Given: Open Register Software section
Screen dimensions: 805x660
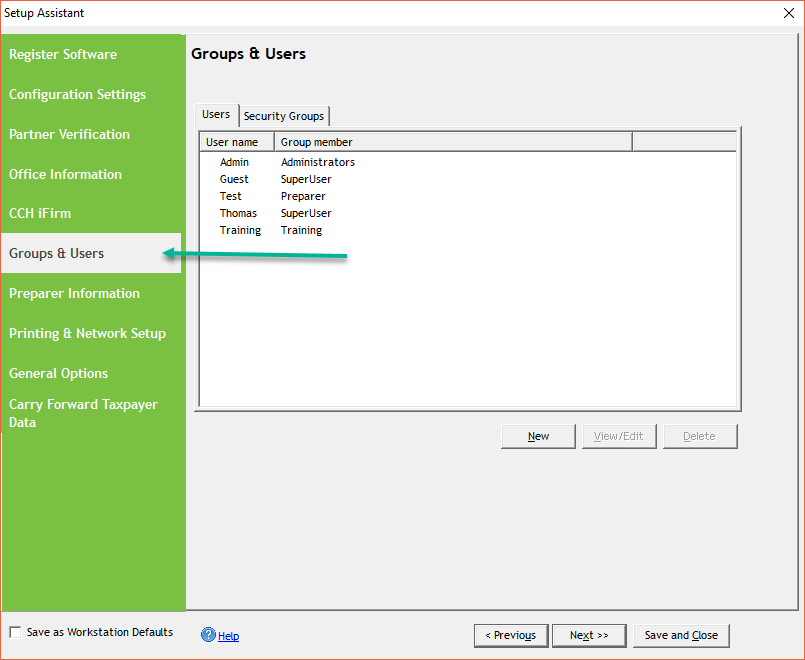Looking at the screenshot, I should tap(63, 54).
